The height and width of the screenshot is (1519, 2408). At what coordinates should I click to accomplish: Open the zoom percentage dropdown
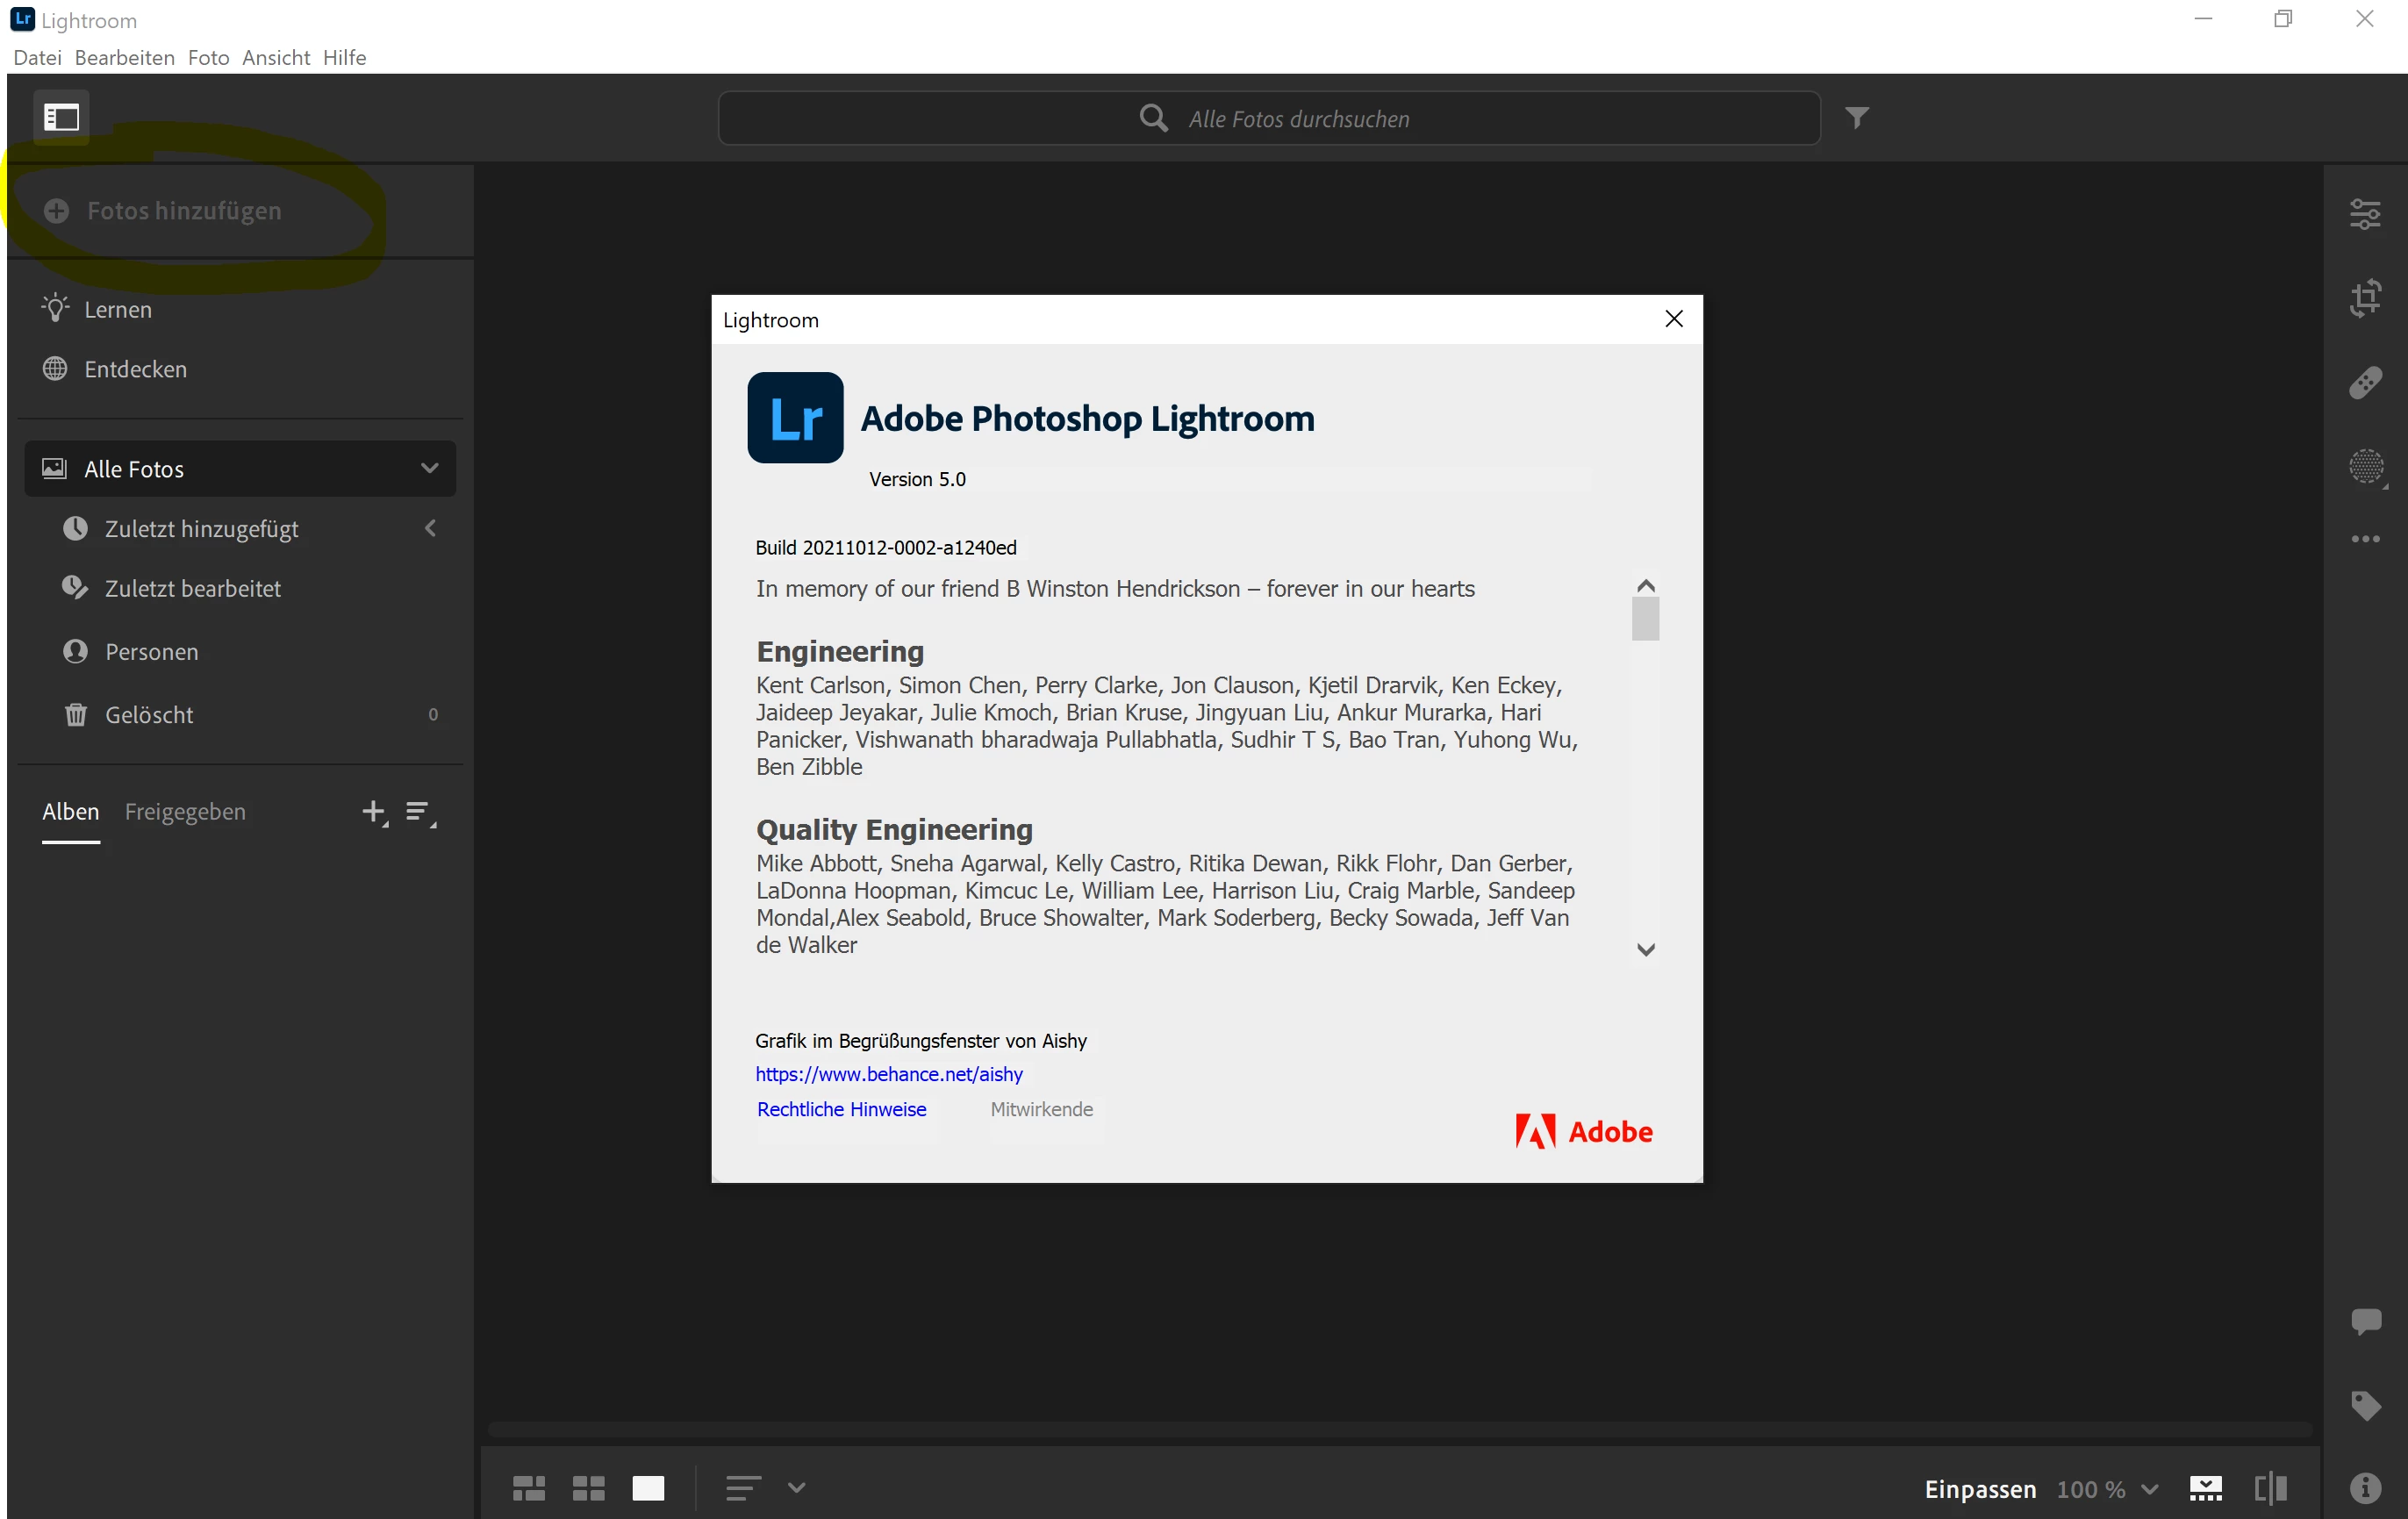(2149, 1489)
